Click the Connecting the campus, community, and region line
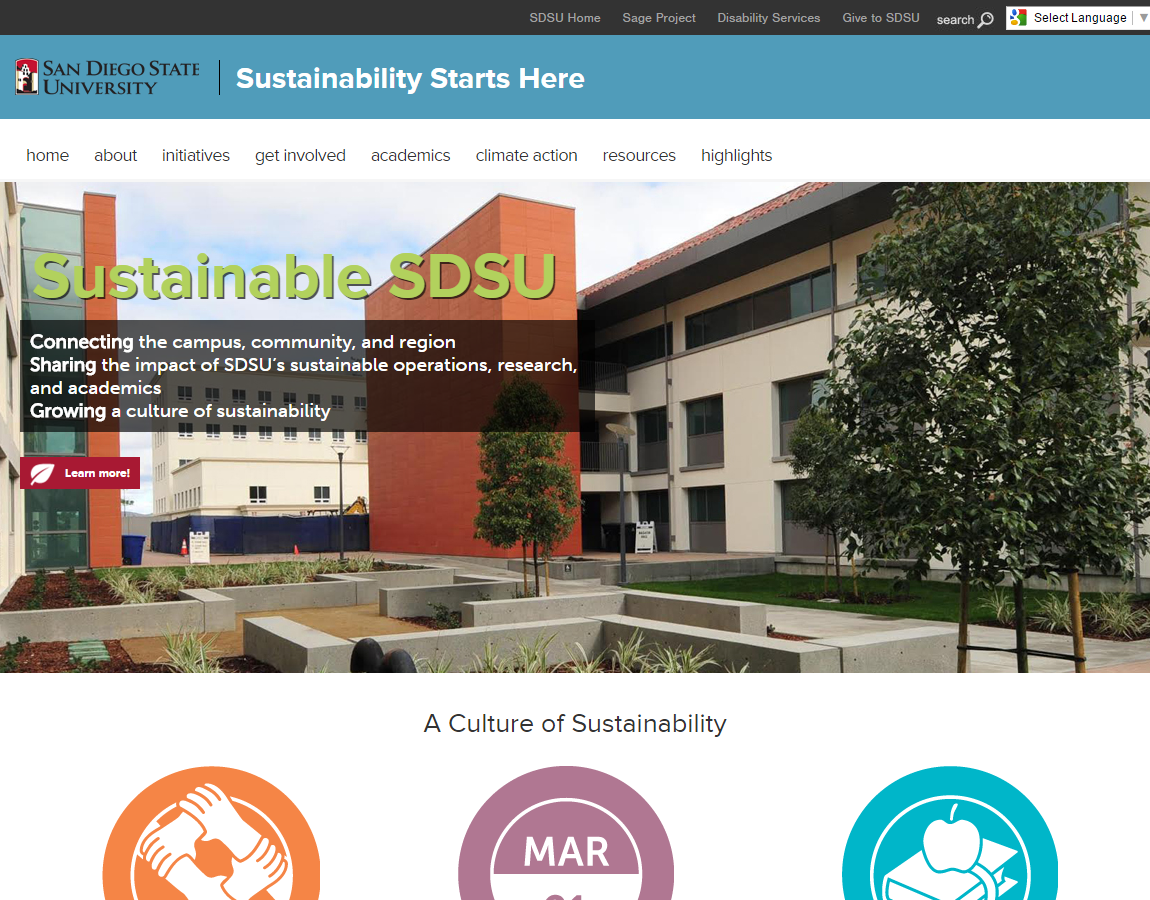This screenshot has width=1150, height=900. coord(243,342)
